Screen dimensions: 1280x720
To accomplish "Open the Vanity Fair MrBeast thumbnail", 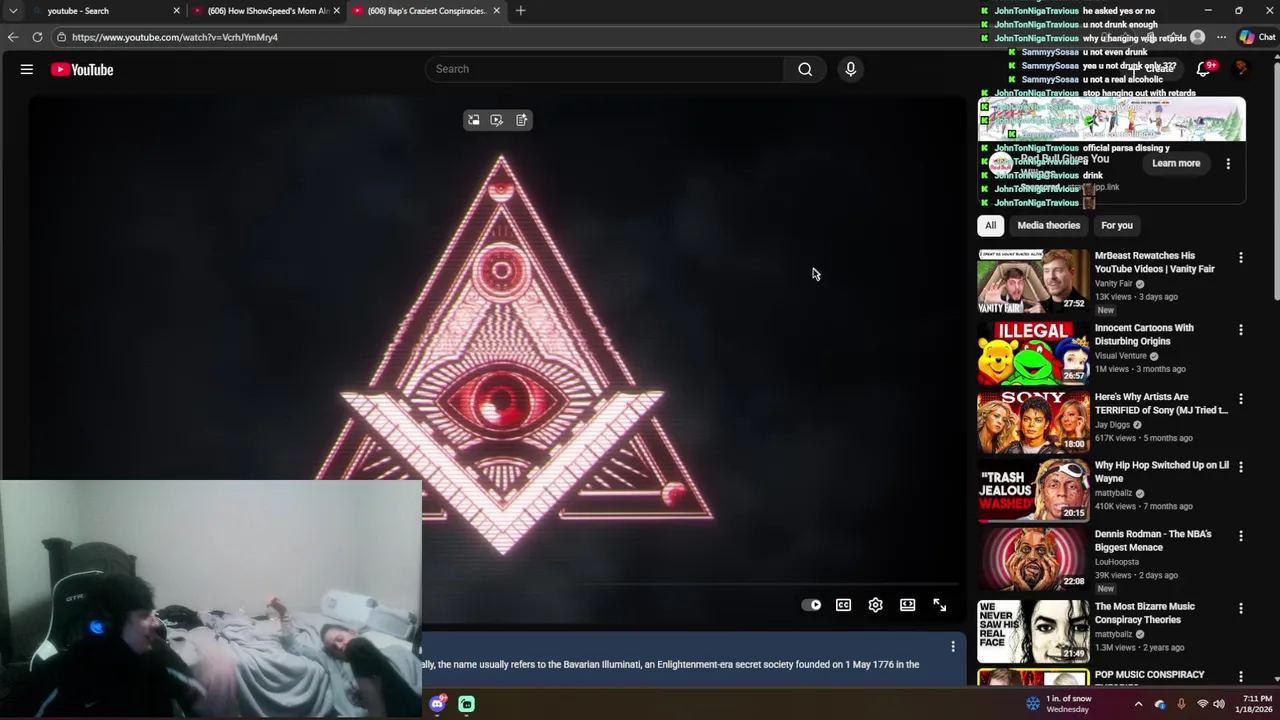I will (1033, 281).
